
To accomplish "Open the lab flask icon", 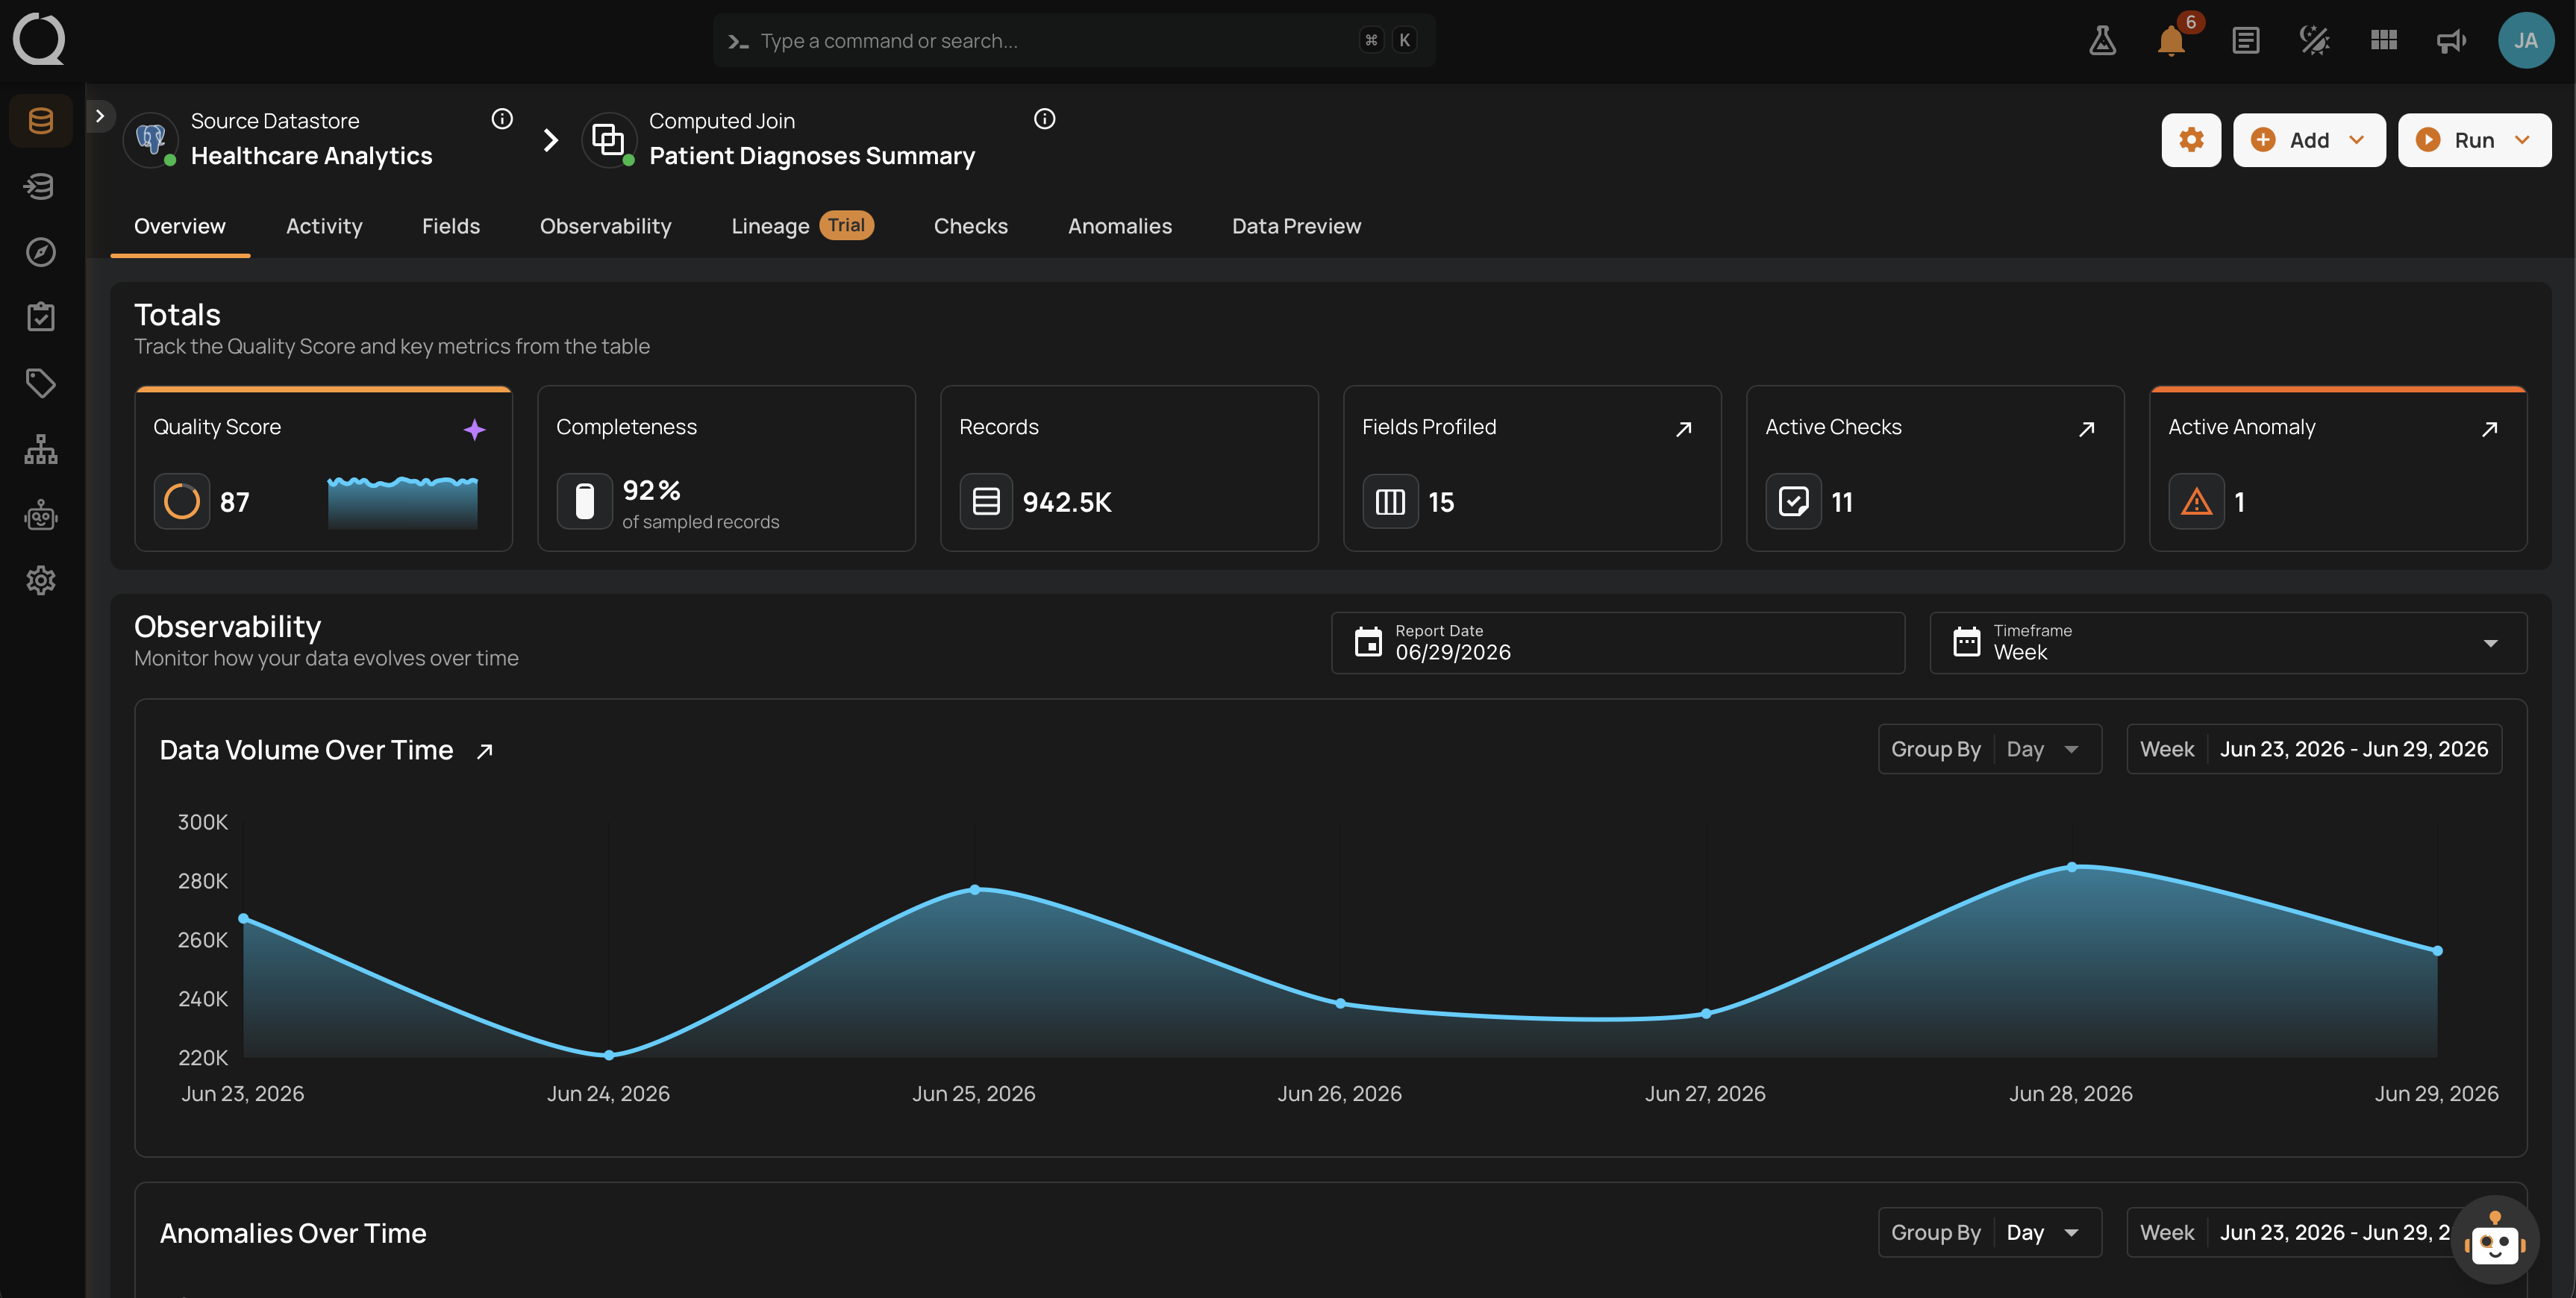I will point(2102,40).
